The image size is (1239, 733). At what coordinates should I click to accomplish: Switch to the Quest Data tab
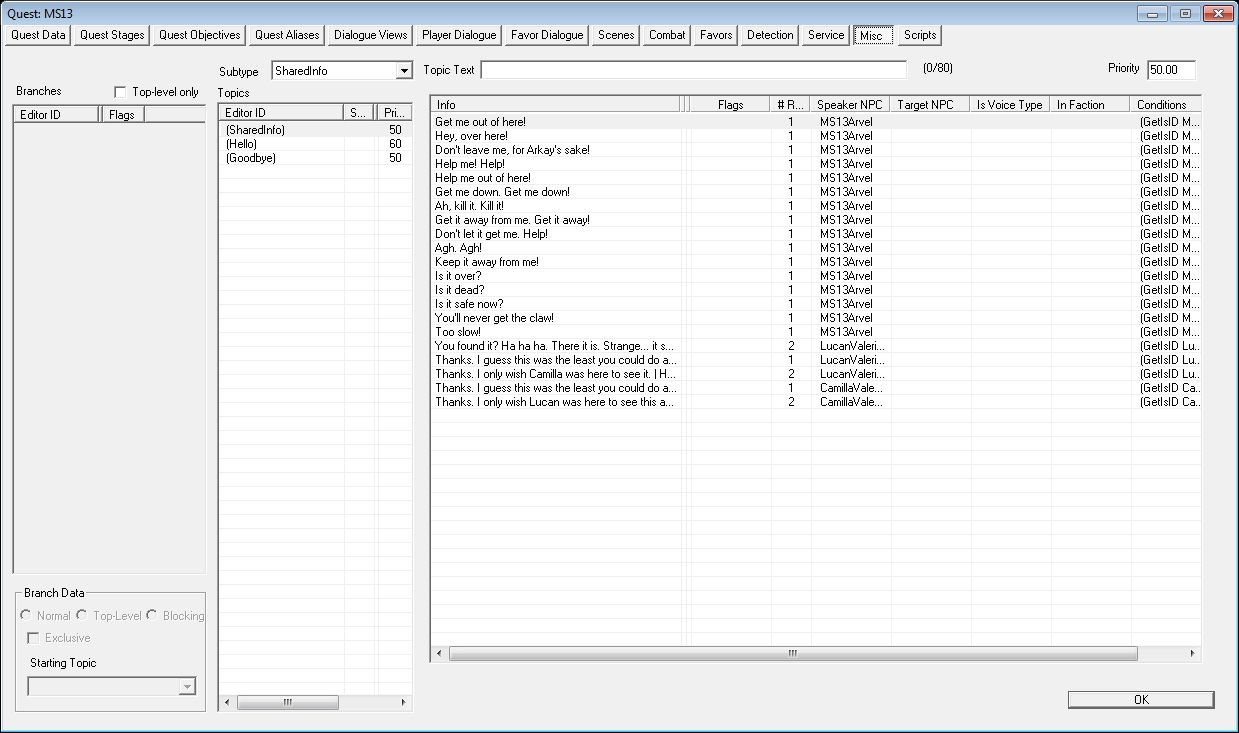38,35
